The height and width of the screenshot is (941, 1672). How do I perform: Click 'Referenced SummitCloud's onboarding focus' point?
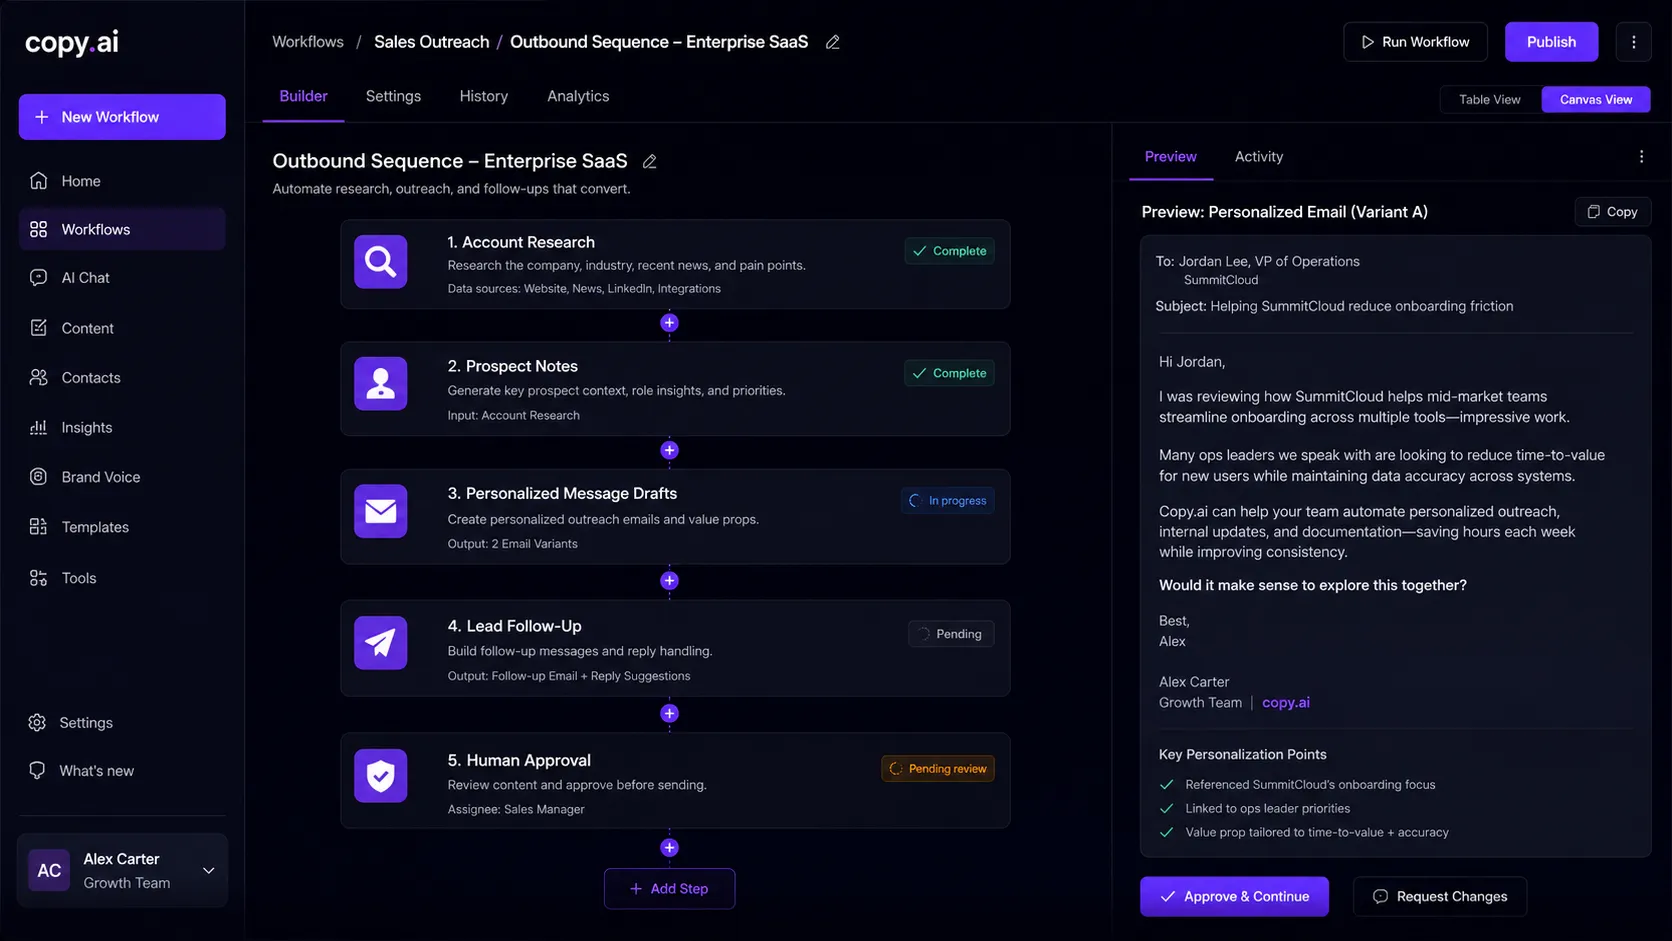point(1310,785)
